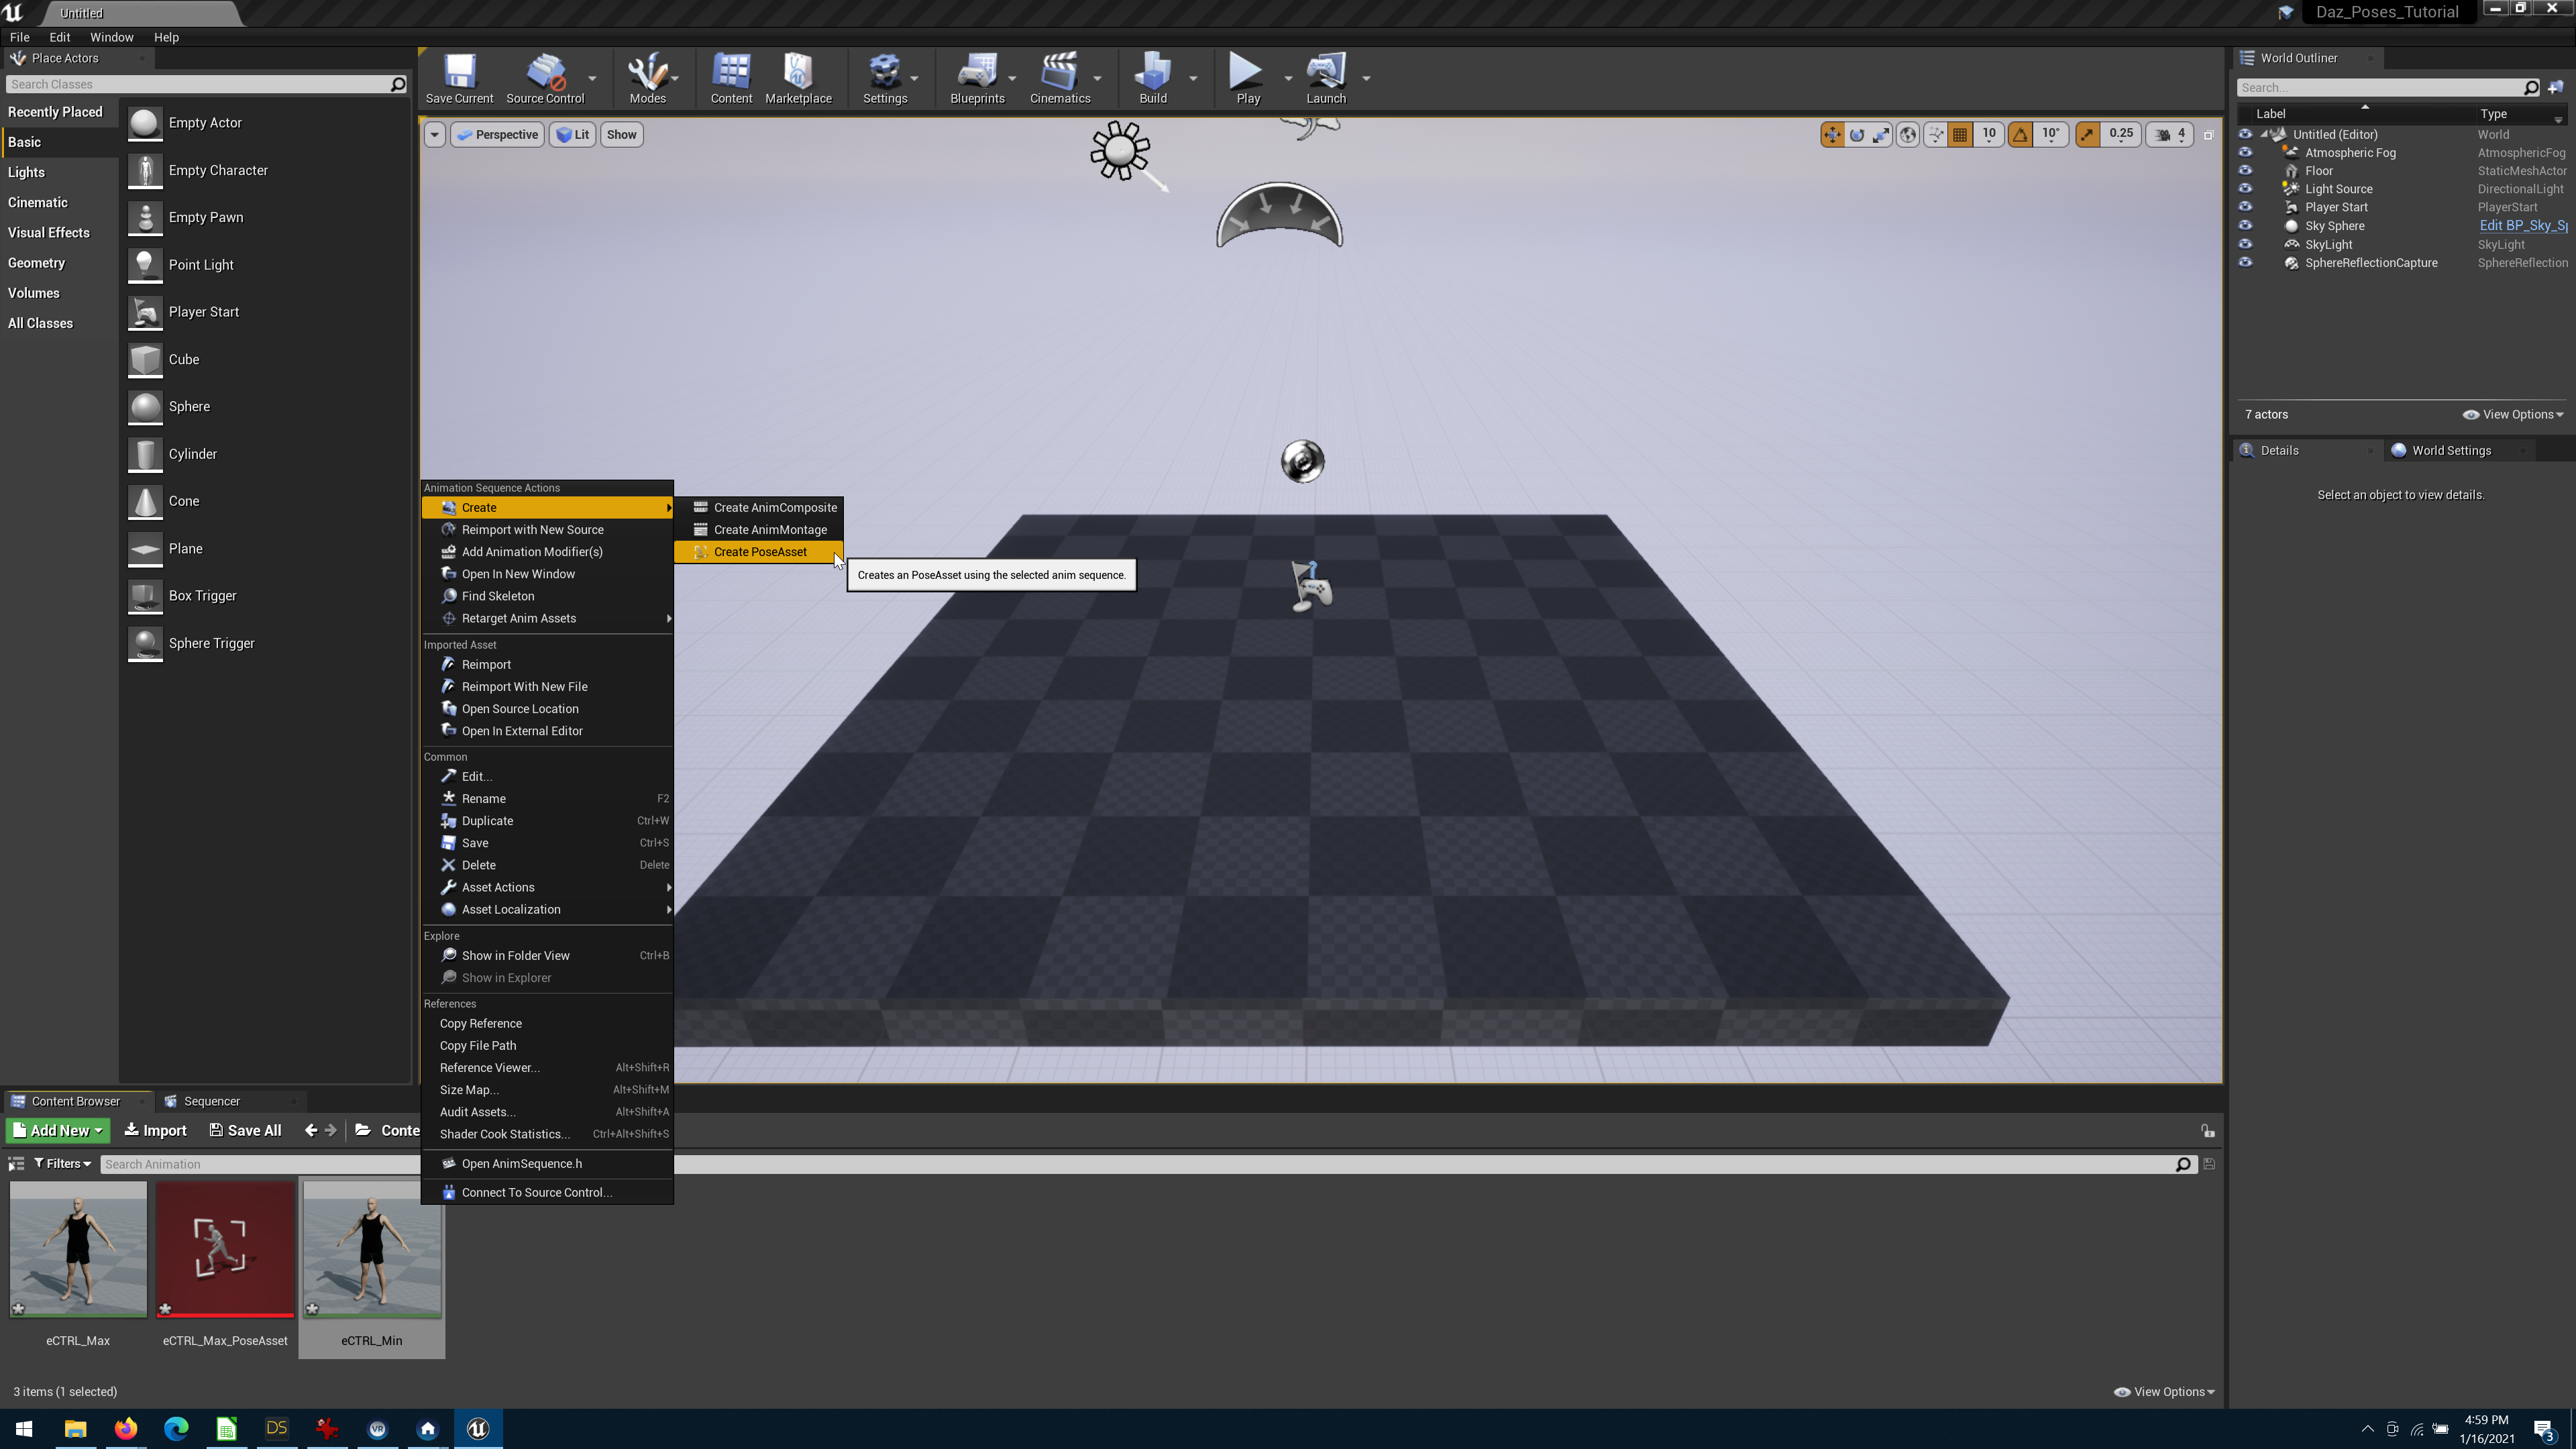The image size is (2576, 1449).
Task: Switch to the Sequencer tab
Action: [211, 1102]
